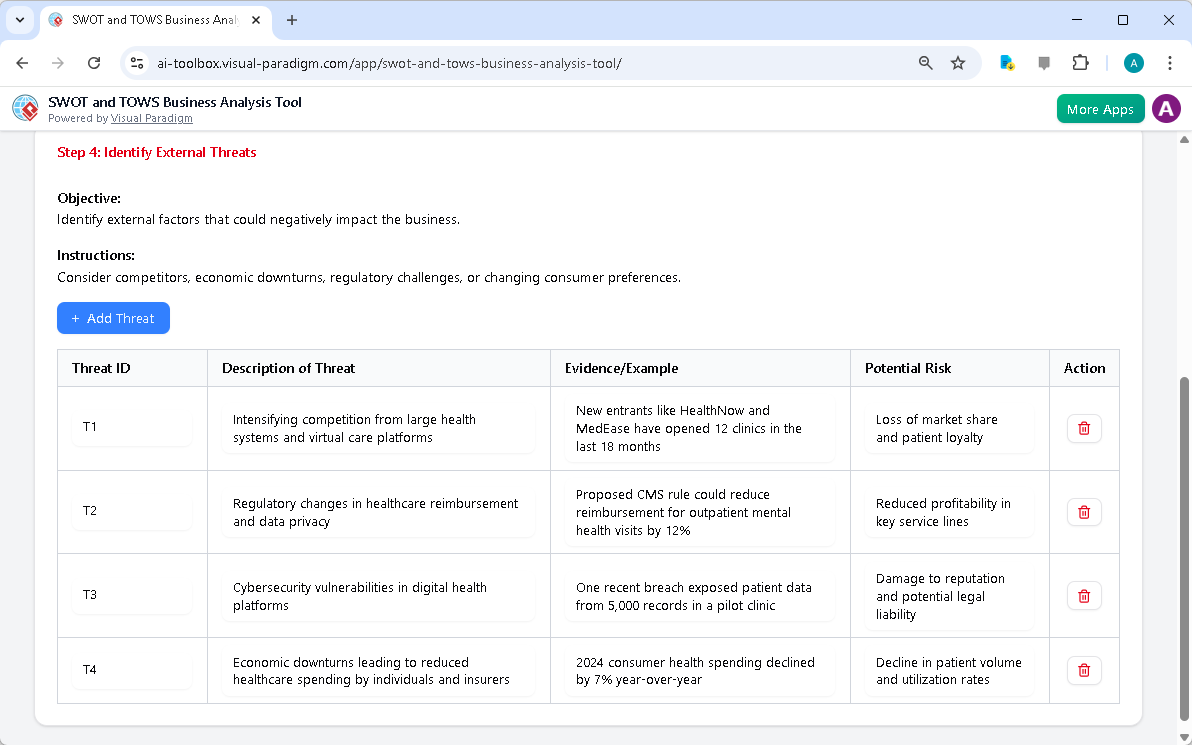Remove threat T3 via its delete icon
The width and height of the screenshot is (1192, 745).
[x=1083, y=595]
